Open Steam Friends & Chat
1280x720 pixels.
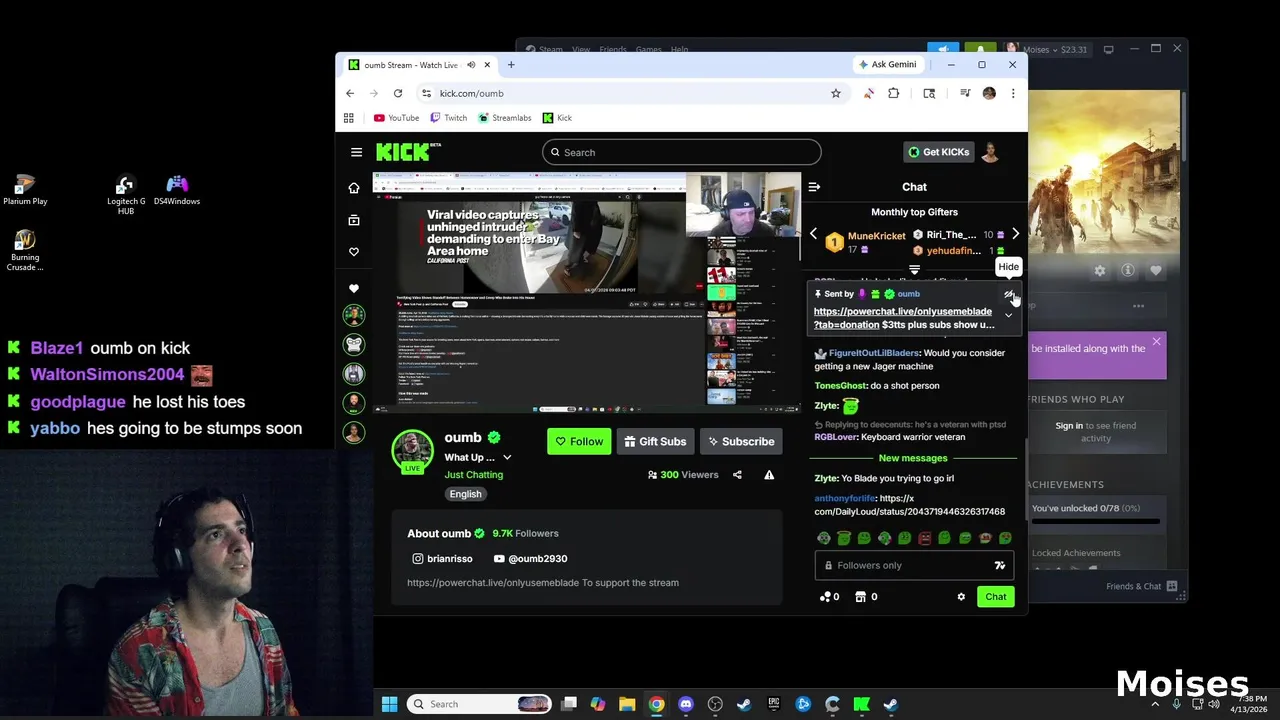1142,586
